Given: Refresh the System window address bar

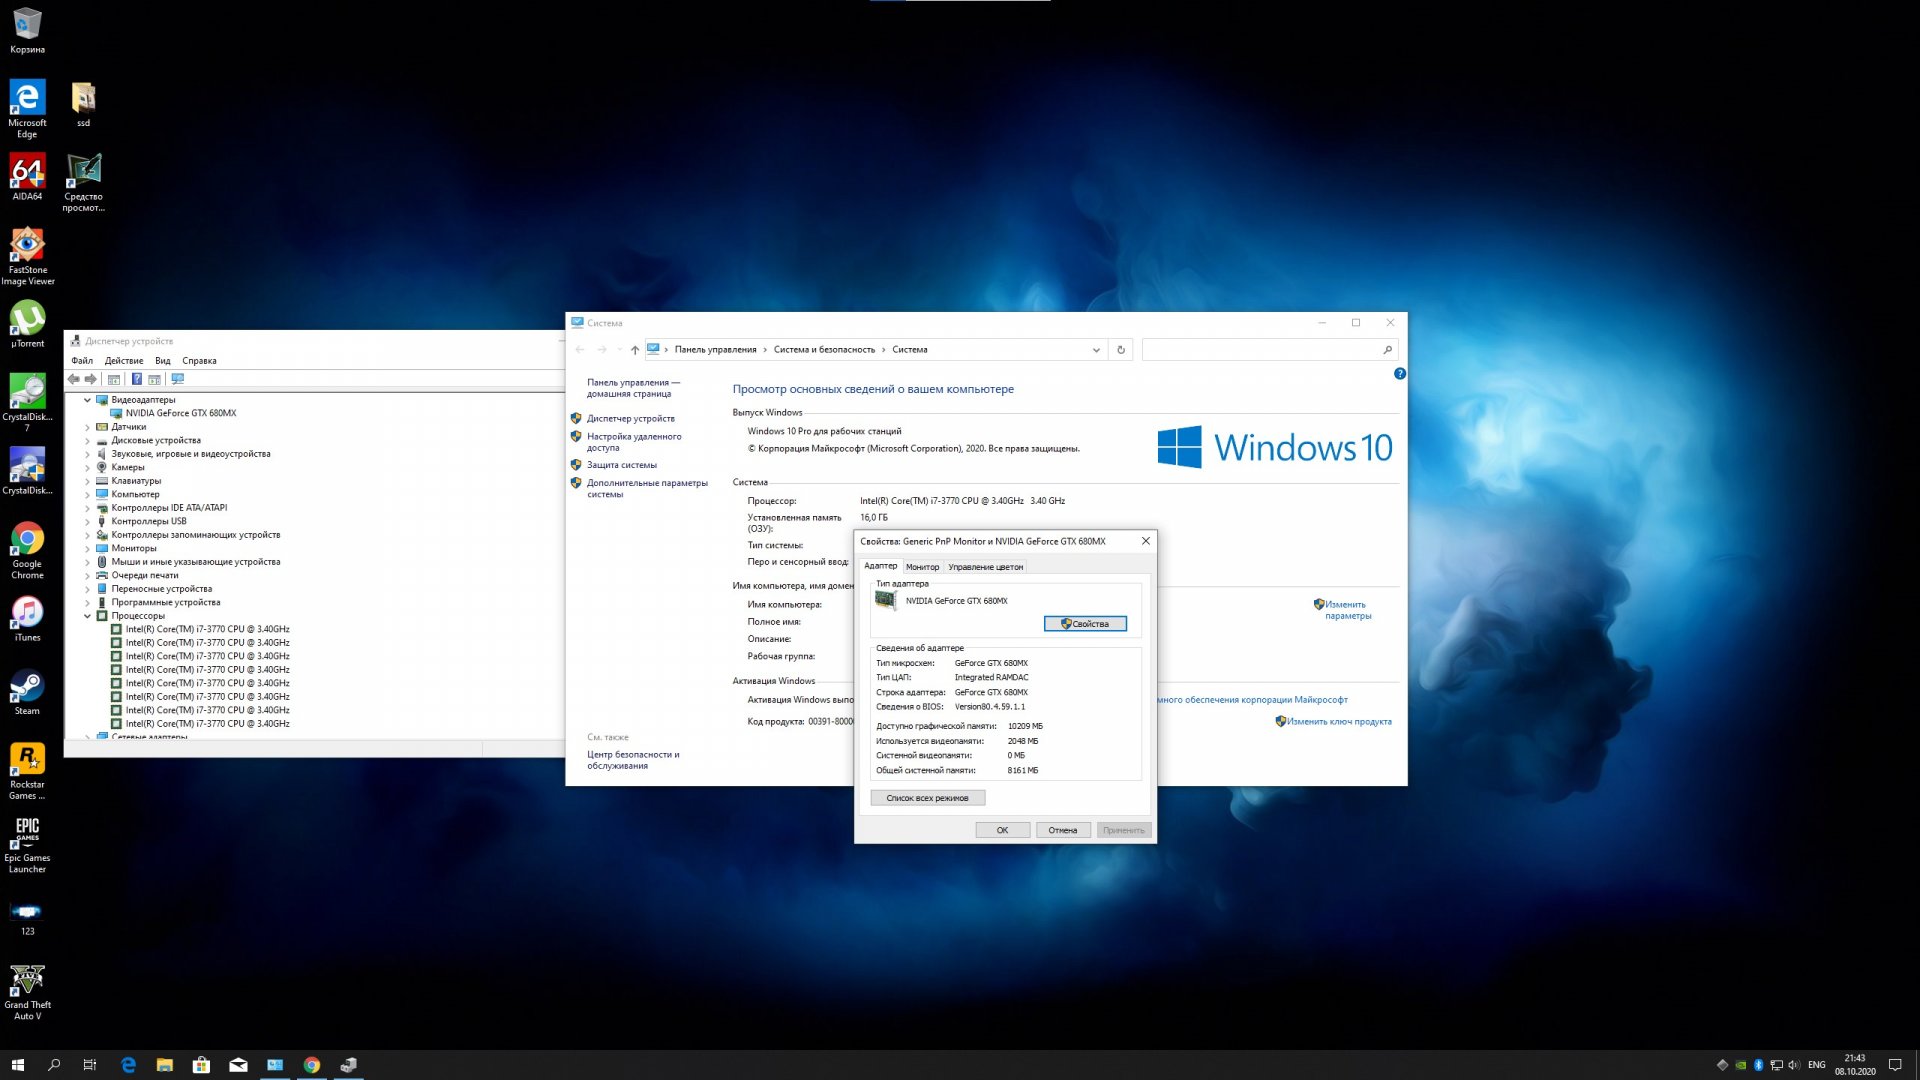Looking at the screenshot, I should 1121,350.
